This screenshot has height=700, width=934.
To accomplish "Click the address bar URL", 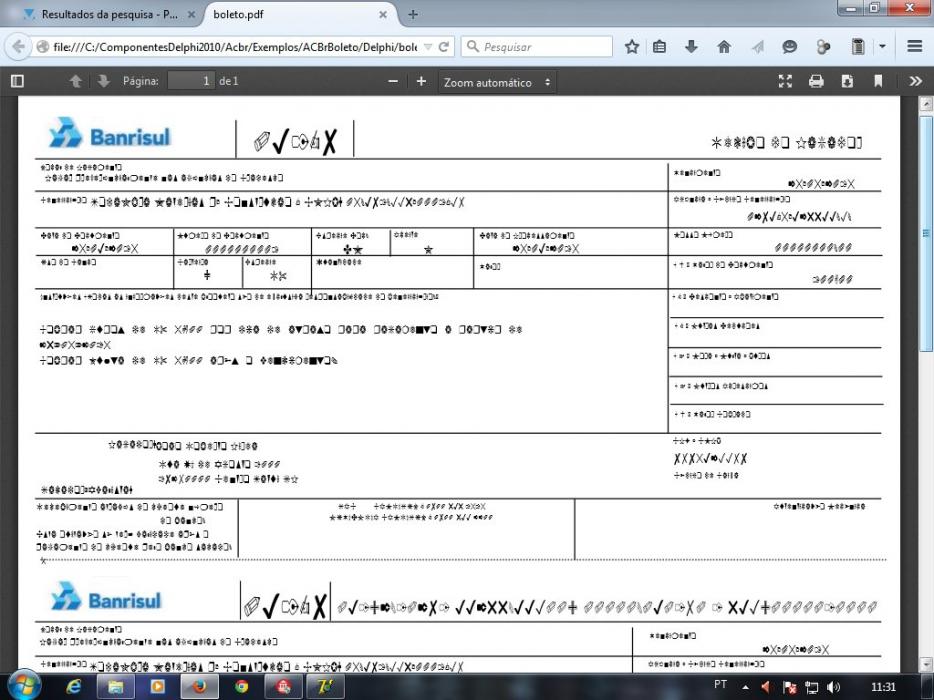I will click(235, 46).
